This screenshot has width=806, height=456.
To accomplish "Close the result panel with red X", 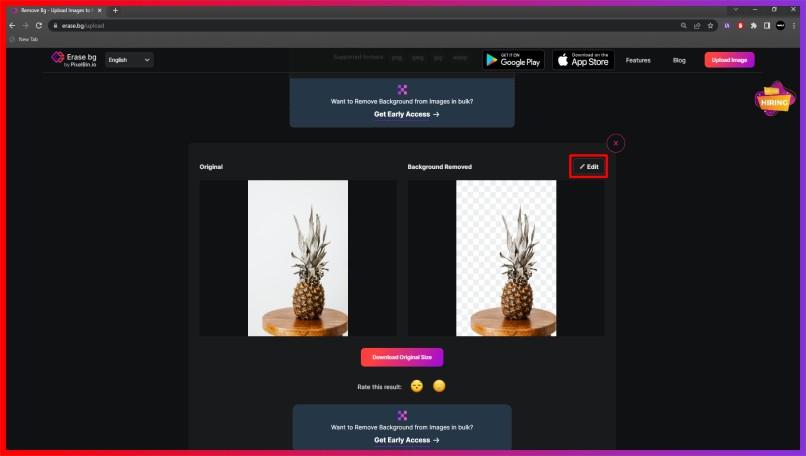I will (x=616, y=143).
